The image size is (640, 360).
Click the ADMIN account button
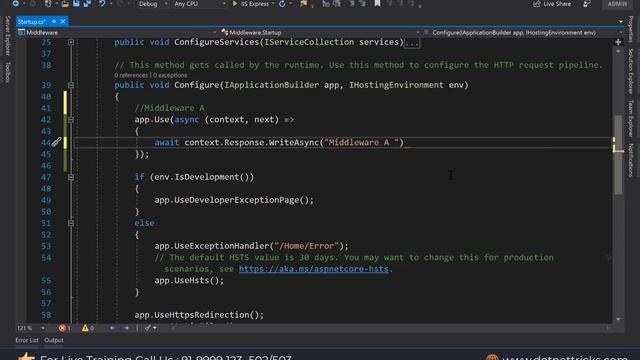[617, 4]
